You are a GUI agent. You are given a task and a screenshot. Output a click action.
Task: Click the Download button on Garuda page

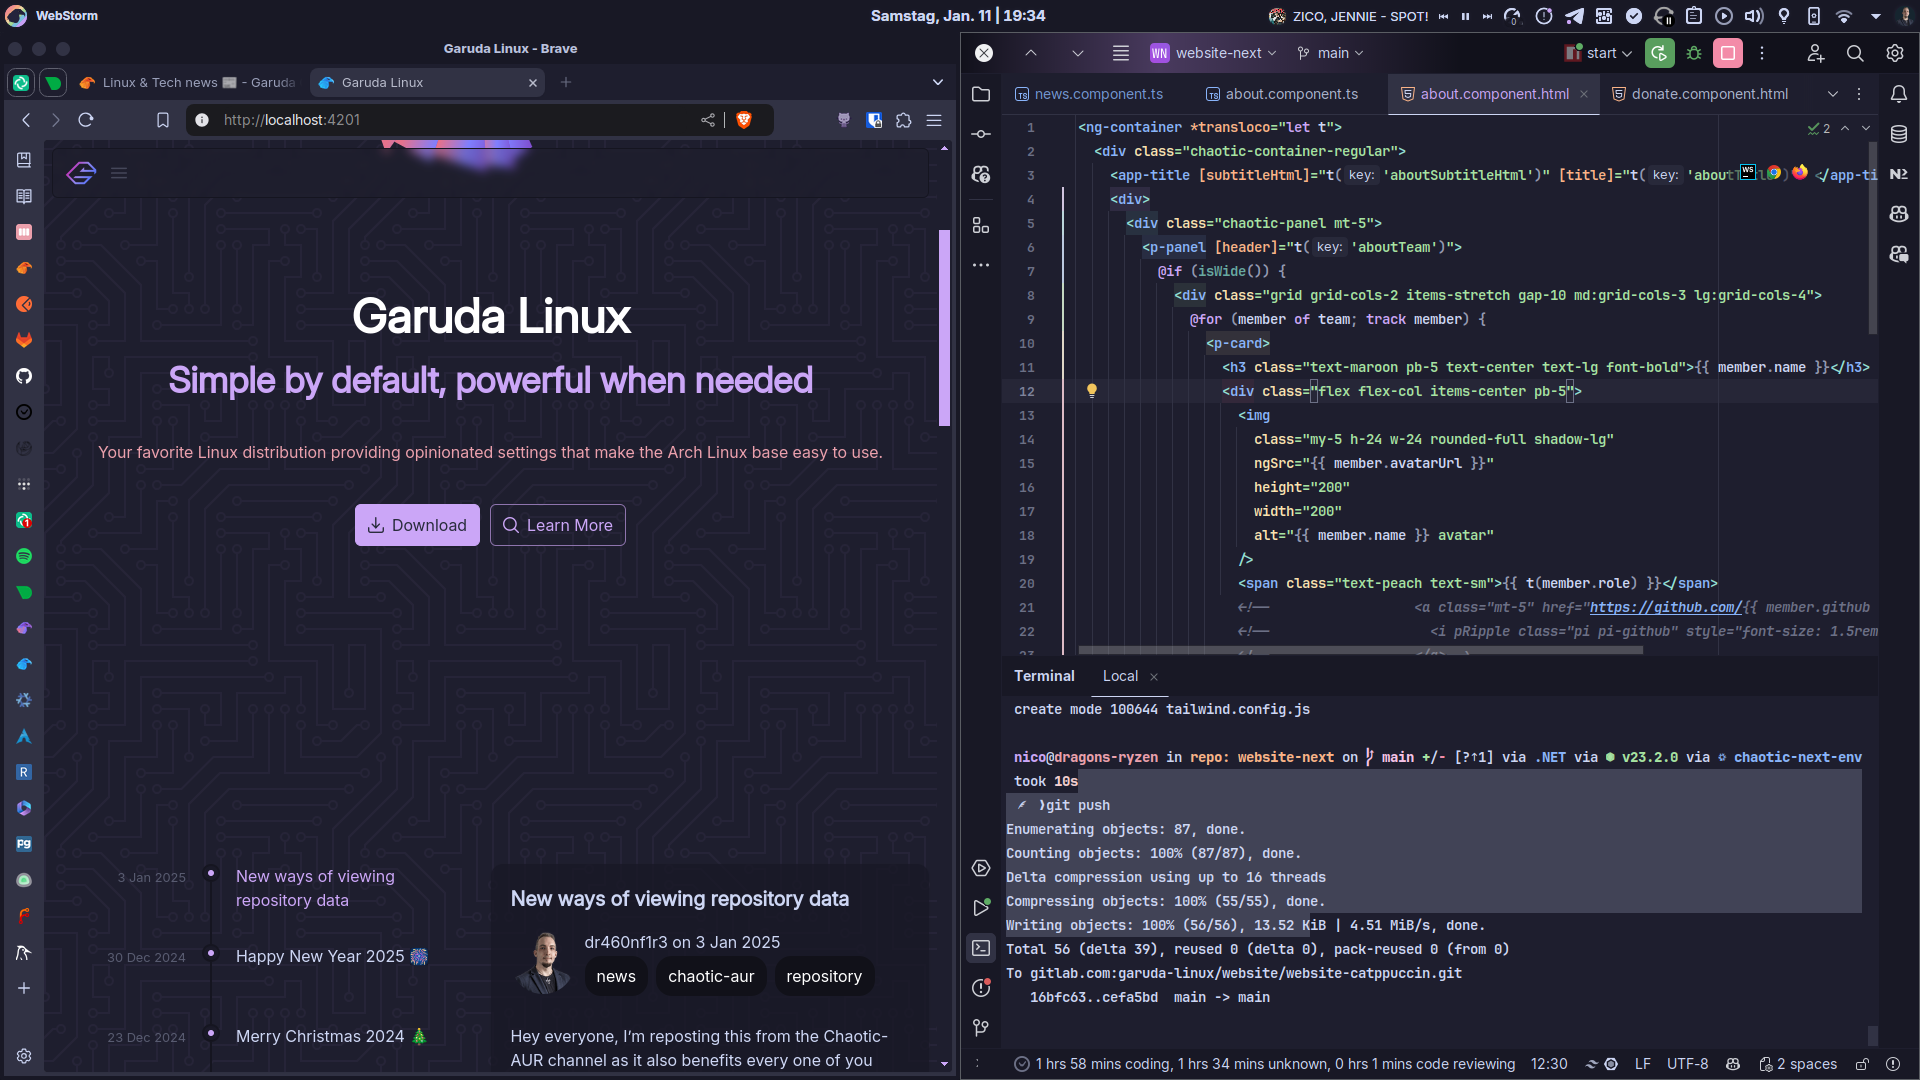click(x=417, y=525)
